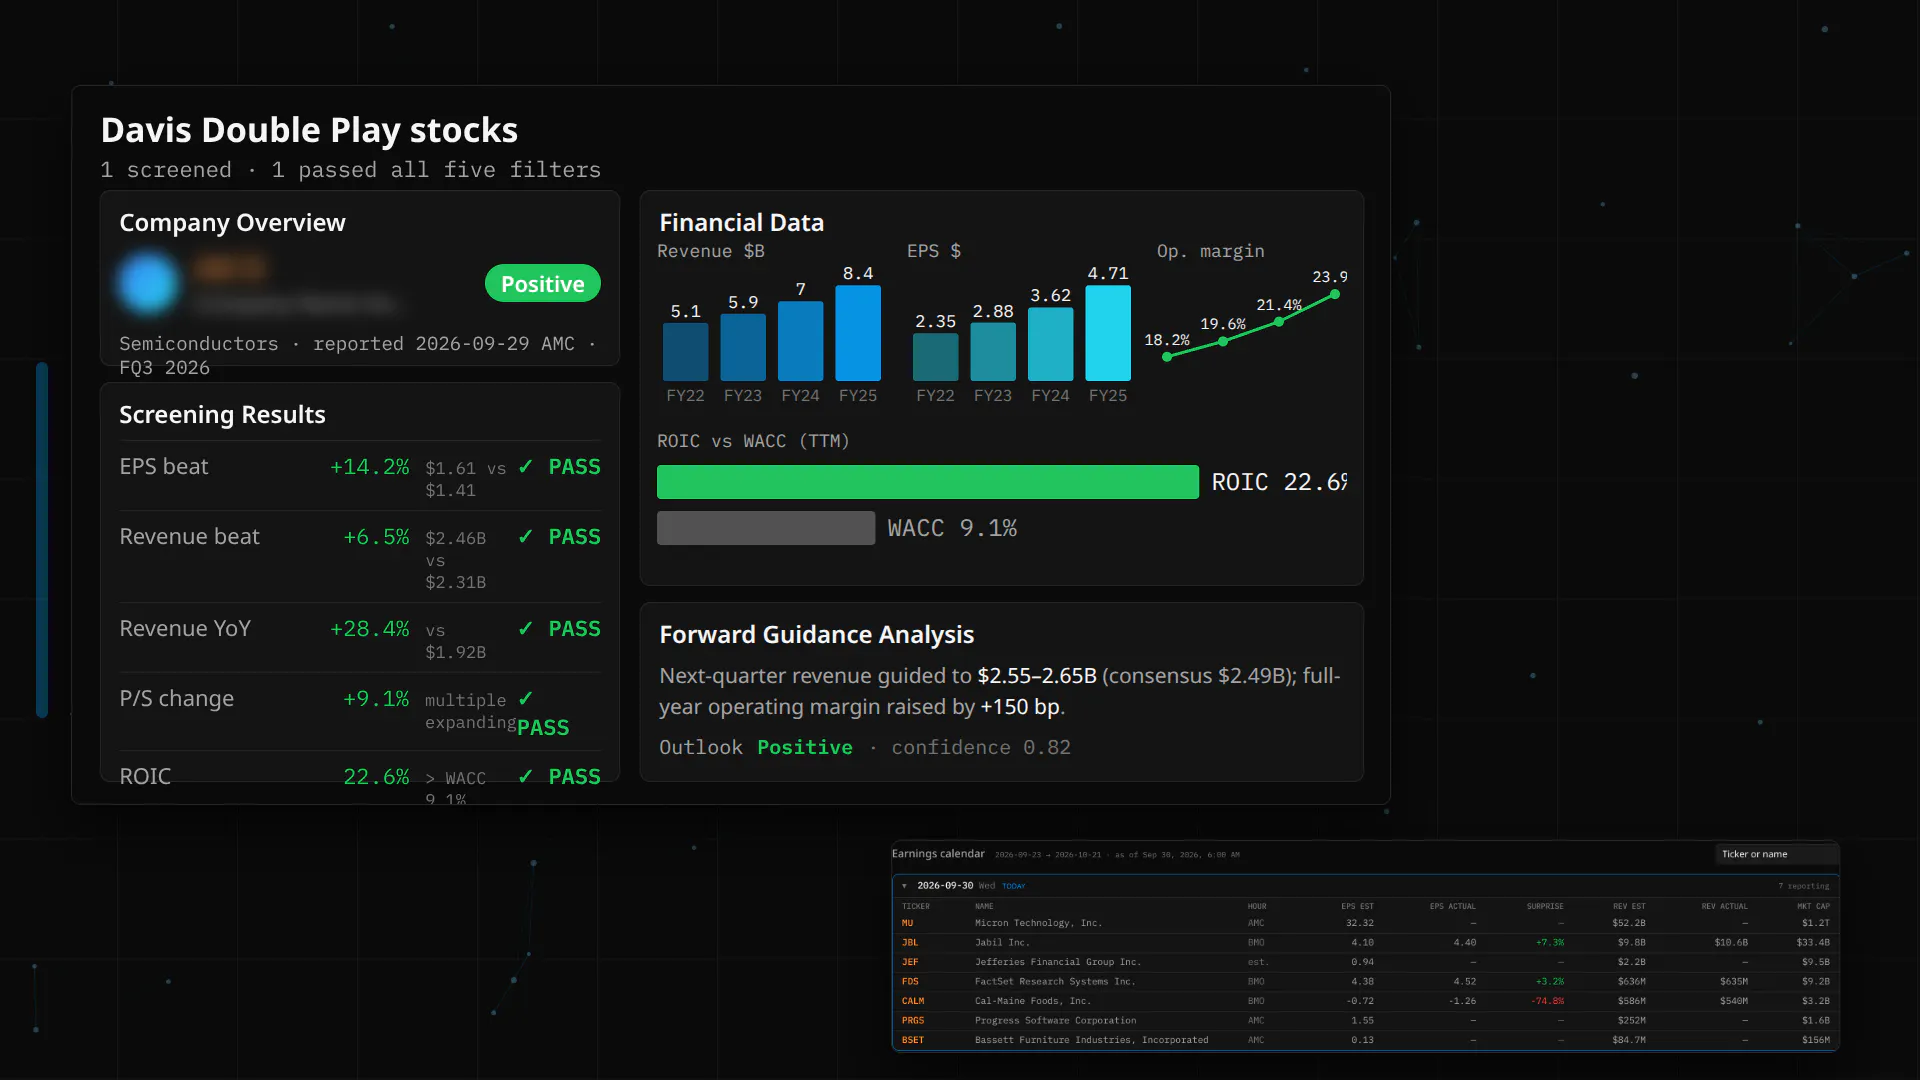Click the +7.3% surprise value for Jabil

1550,942
